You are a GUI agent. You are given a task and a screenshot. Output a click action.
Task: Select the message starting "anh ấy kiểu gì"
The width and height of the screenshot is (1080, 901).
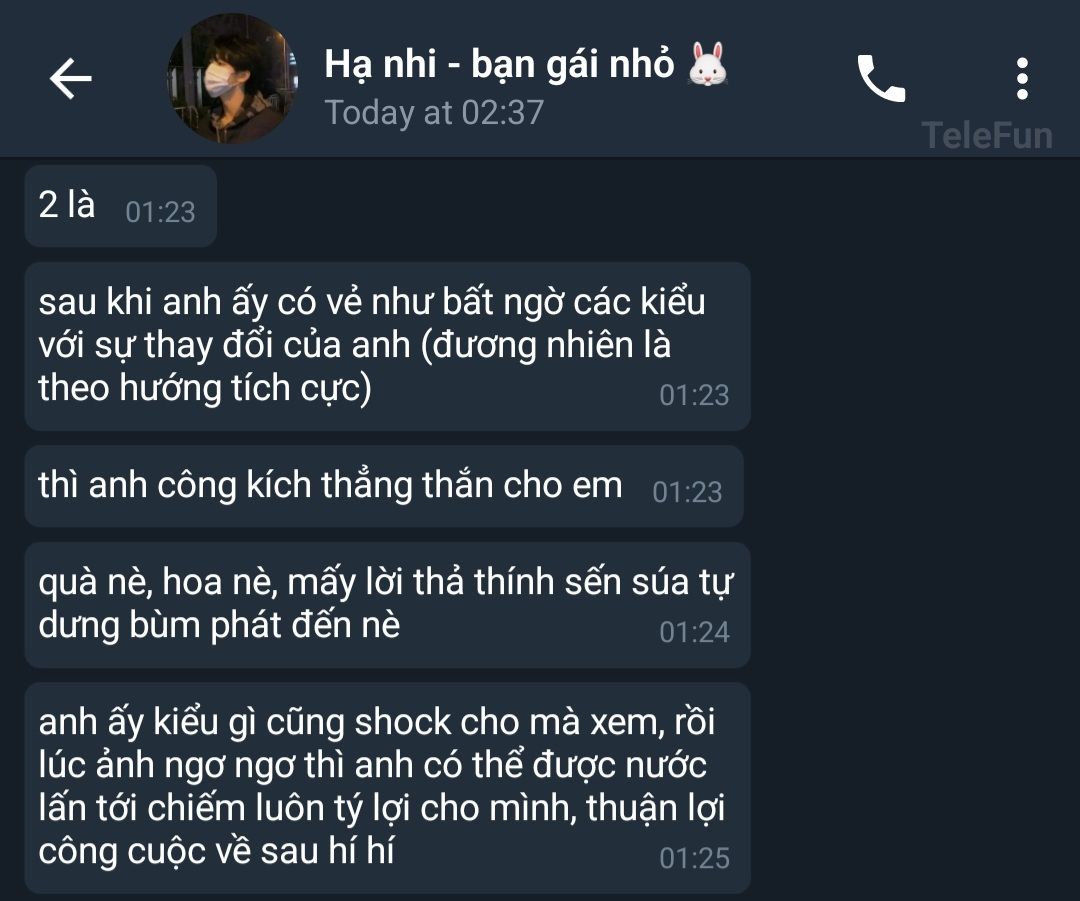(387, 788)
